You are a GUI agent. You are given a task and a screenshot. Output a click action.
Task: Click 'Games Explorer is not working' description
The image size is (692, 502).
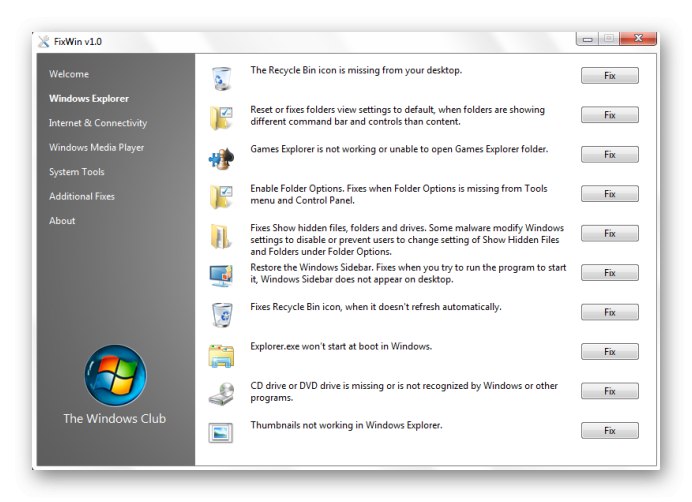pos(399,149)
